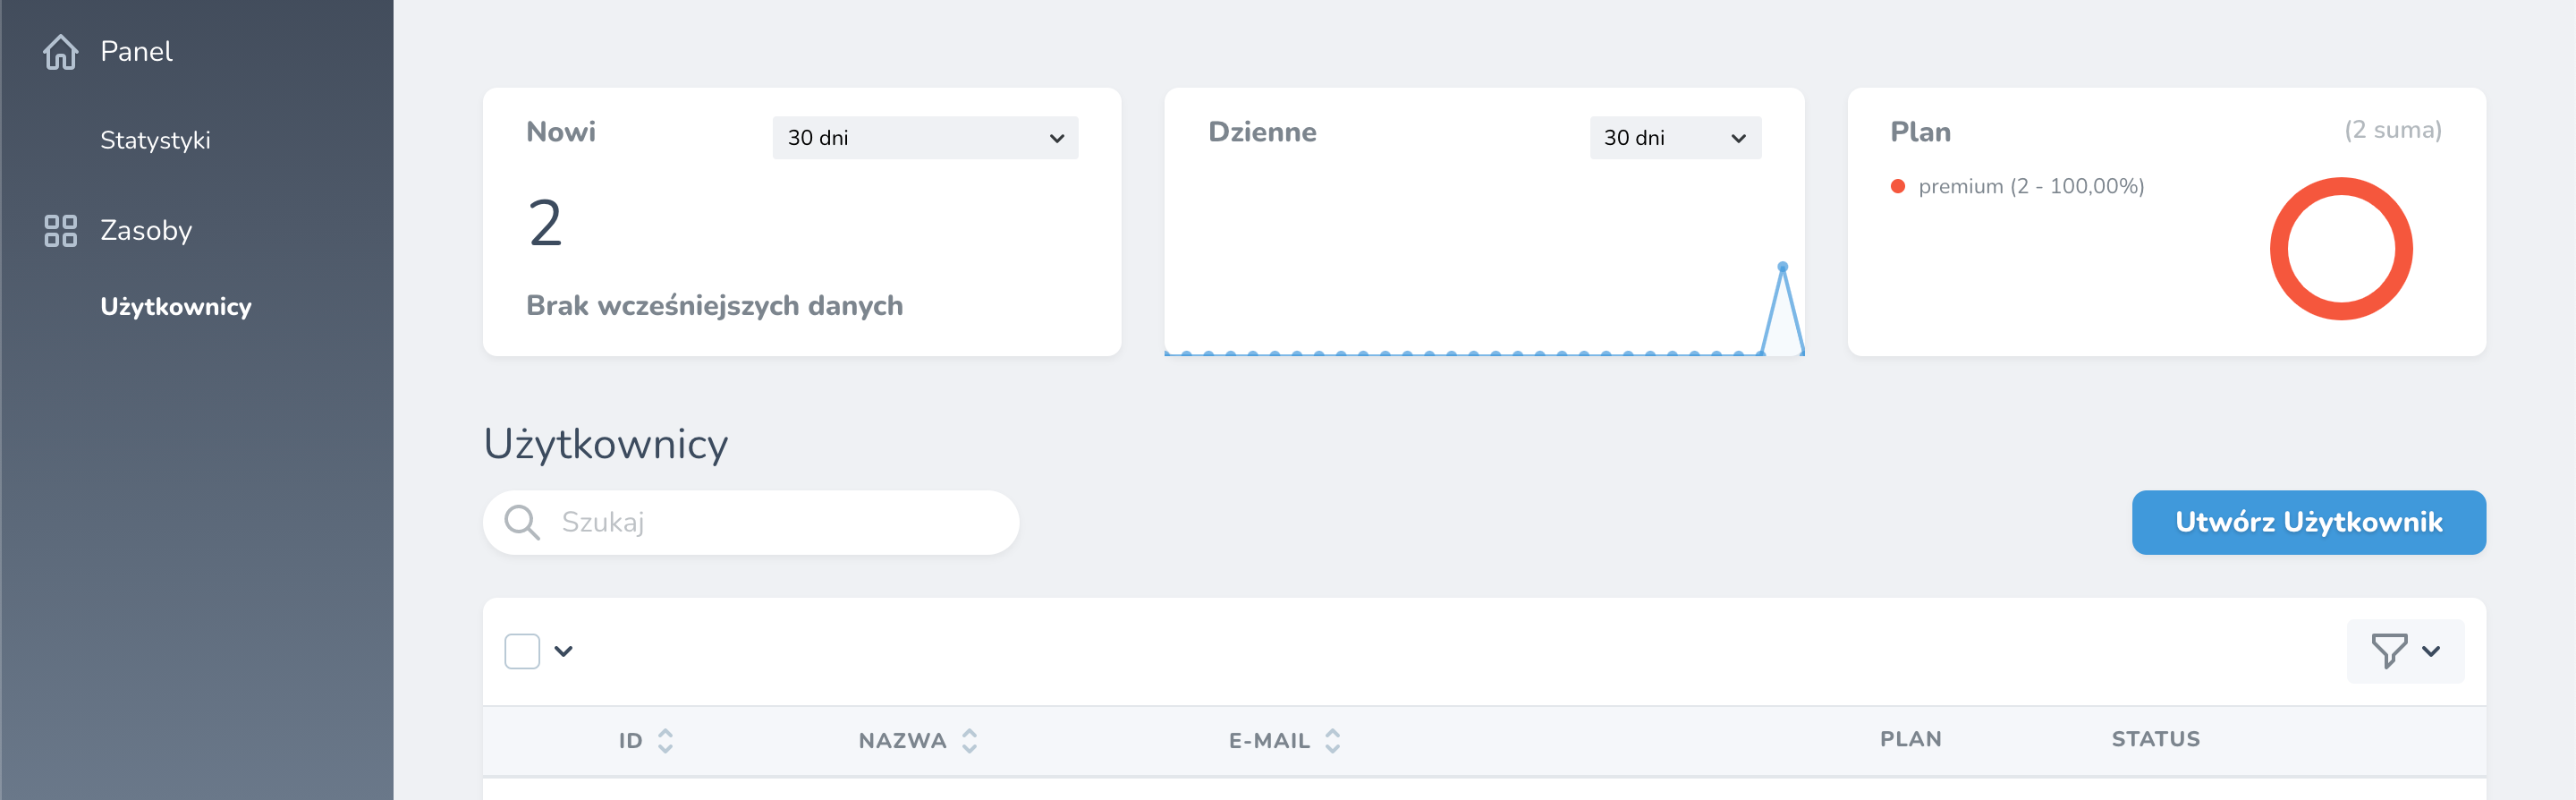The image size is (2576, 800).
Task: Click the Zasoby grid icon
Action: pos(61,231)
